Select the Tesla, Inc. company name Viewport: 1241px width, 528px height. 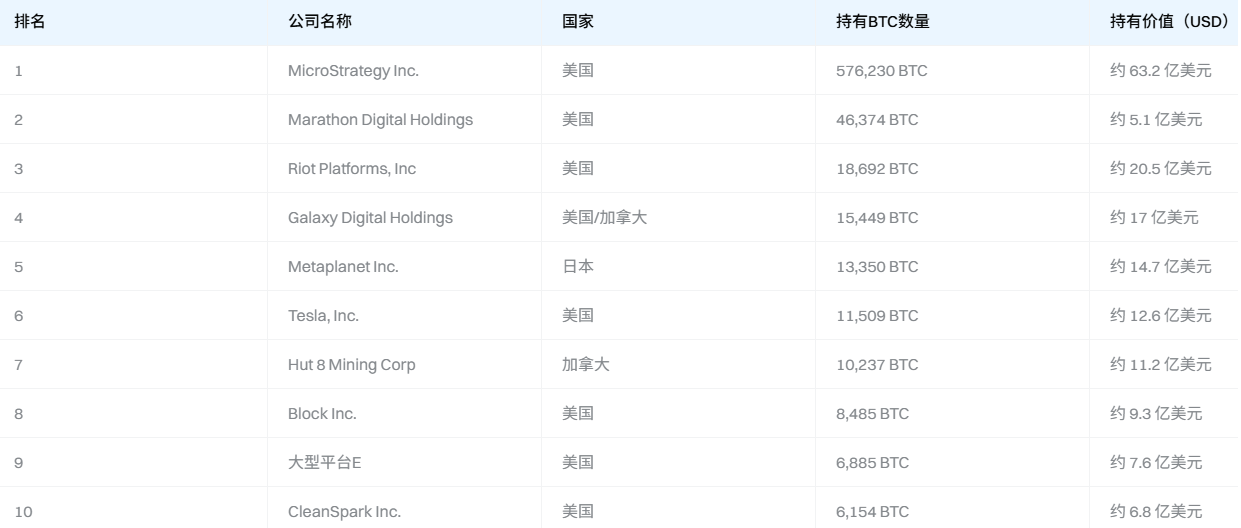[x=323, y=316]
